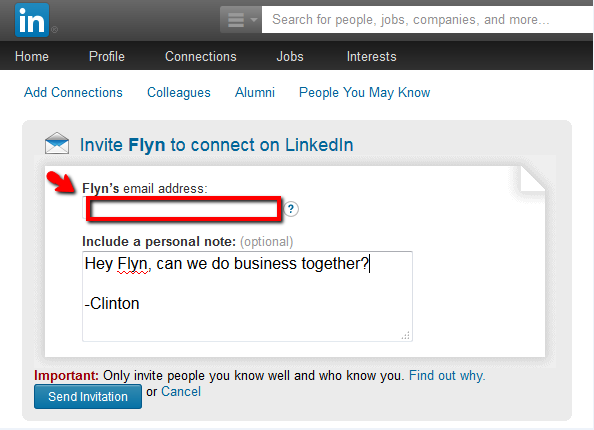Click the envelope icon beside invite heading
594x430 pixels.
pyautogui.click(x=57, y=143)
